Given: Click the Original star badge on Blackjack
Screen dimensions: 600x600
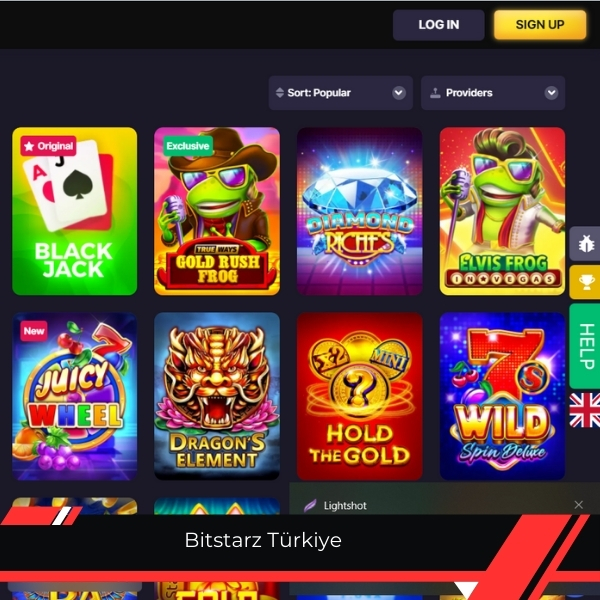Looking at the screenshot, I should 48,146.
